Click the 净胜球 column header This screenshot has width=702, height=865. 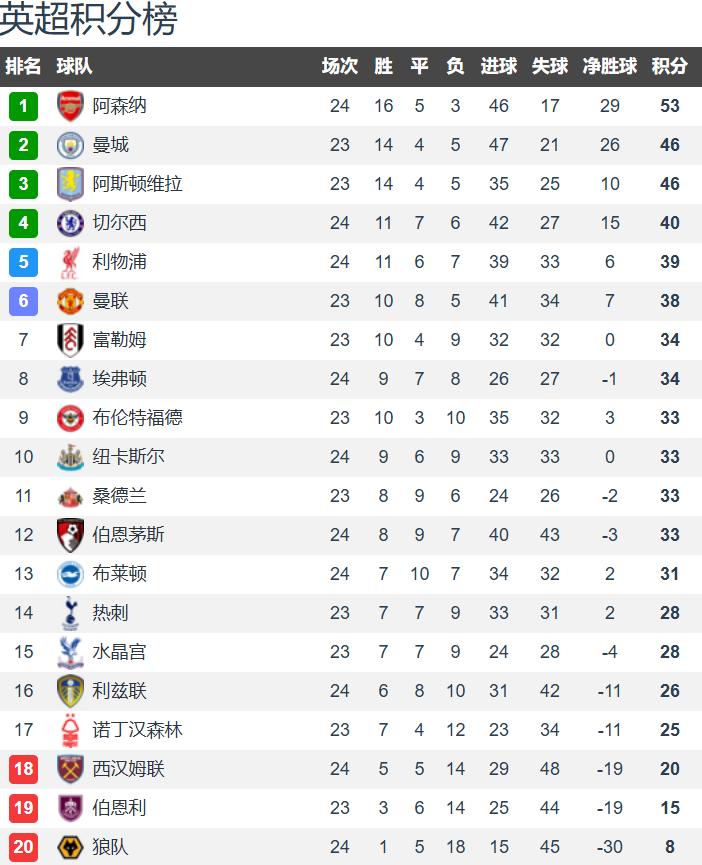[609, 67]
